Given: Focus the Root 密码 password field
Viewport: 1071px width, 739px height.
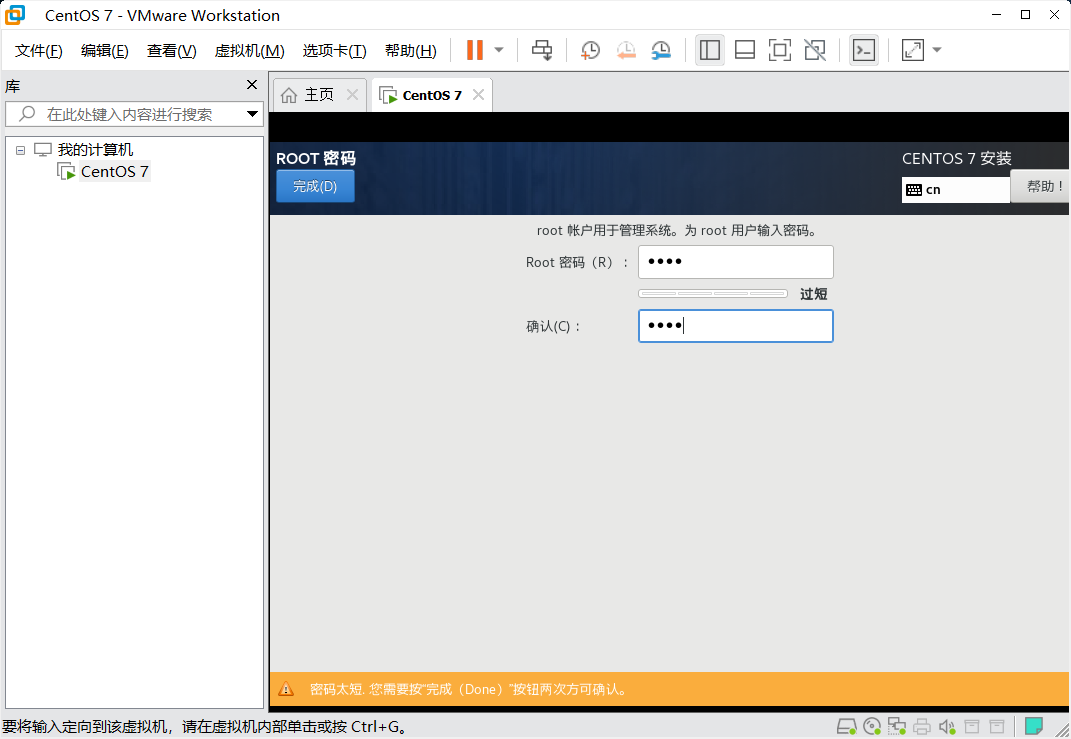Looking at the screenshot, I should (736, 262).
